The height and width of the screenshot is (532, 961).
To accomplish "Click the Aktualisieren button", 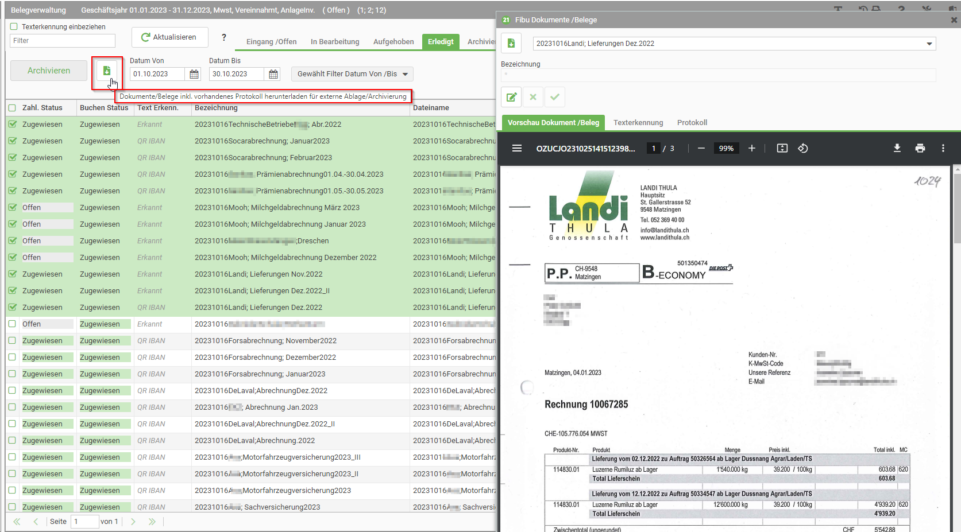I will tap(169, 37).
